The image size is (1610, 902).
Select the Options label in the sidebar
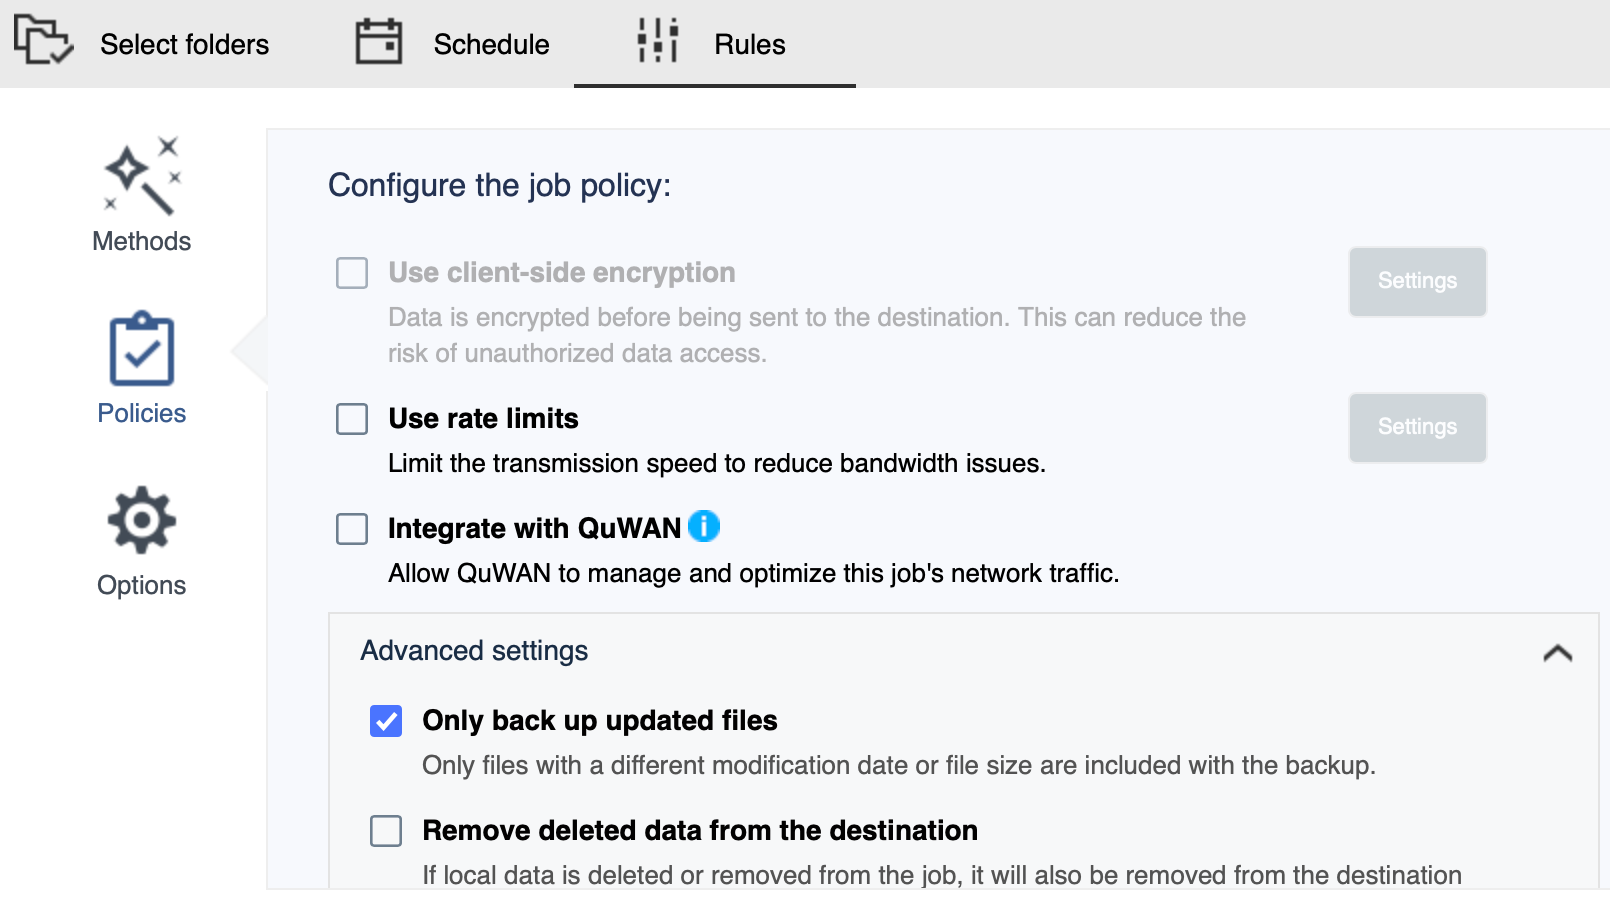[142, 586]
